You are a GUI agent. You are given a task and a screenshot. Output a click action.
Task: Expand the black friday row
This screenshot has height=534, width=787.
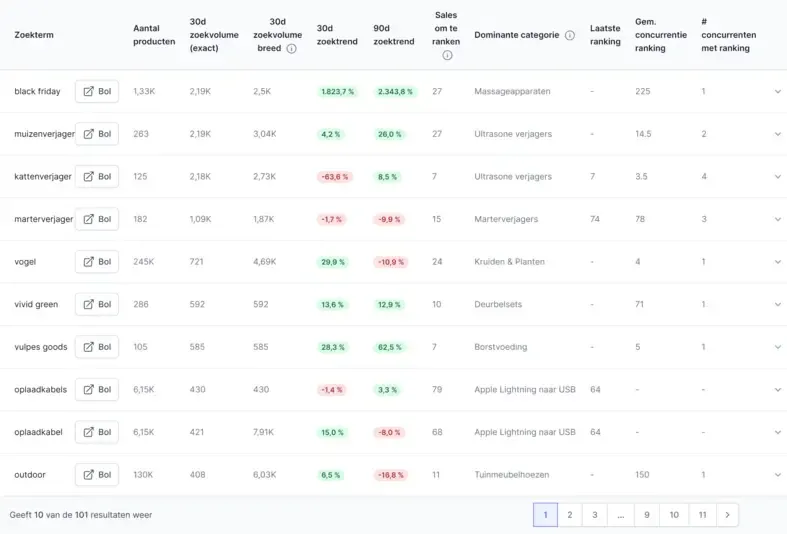(x=777, y=91)
